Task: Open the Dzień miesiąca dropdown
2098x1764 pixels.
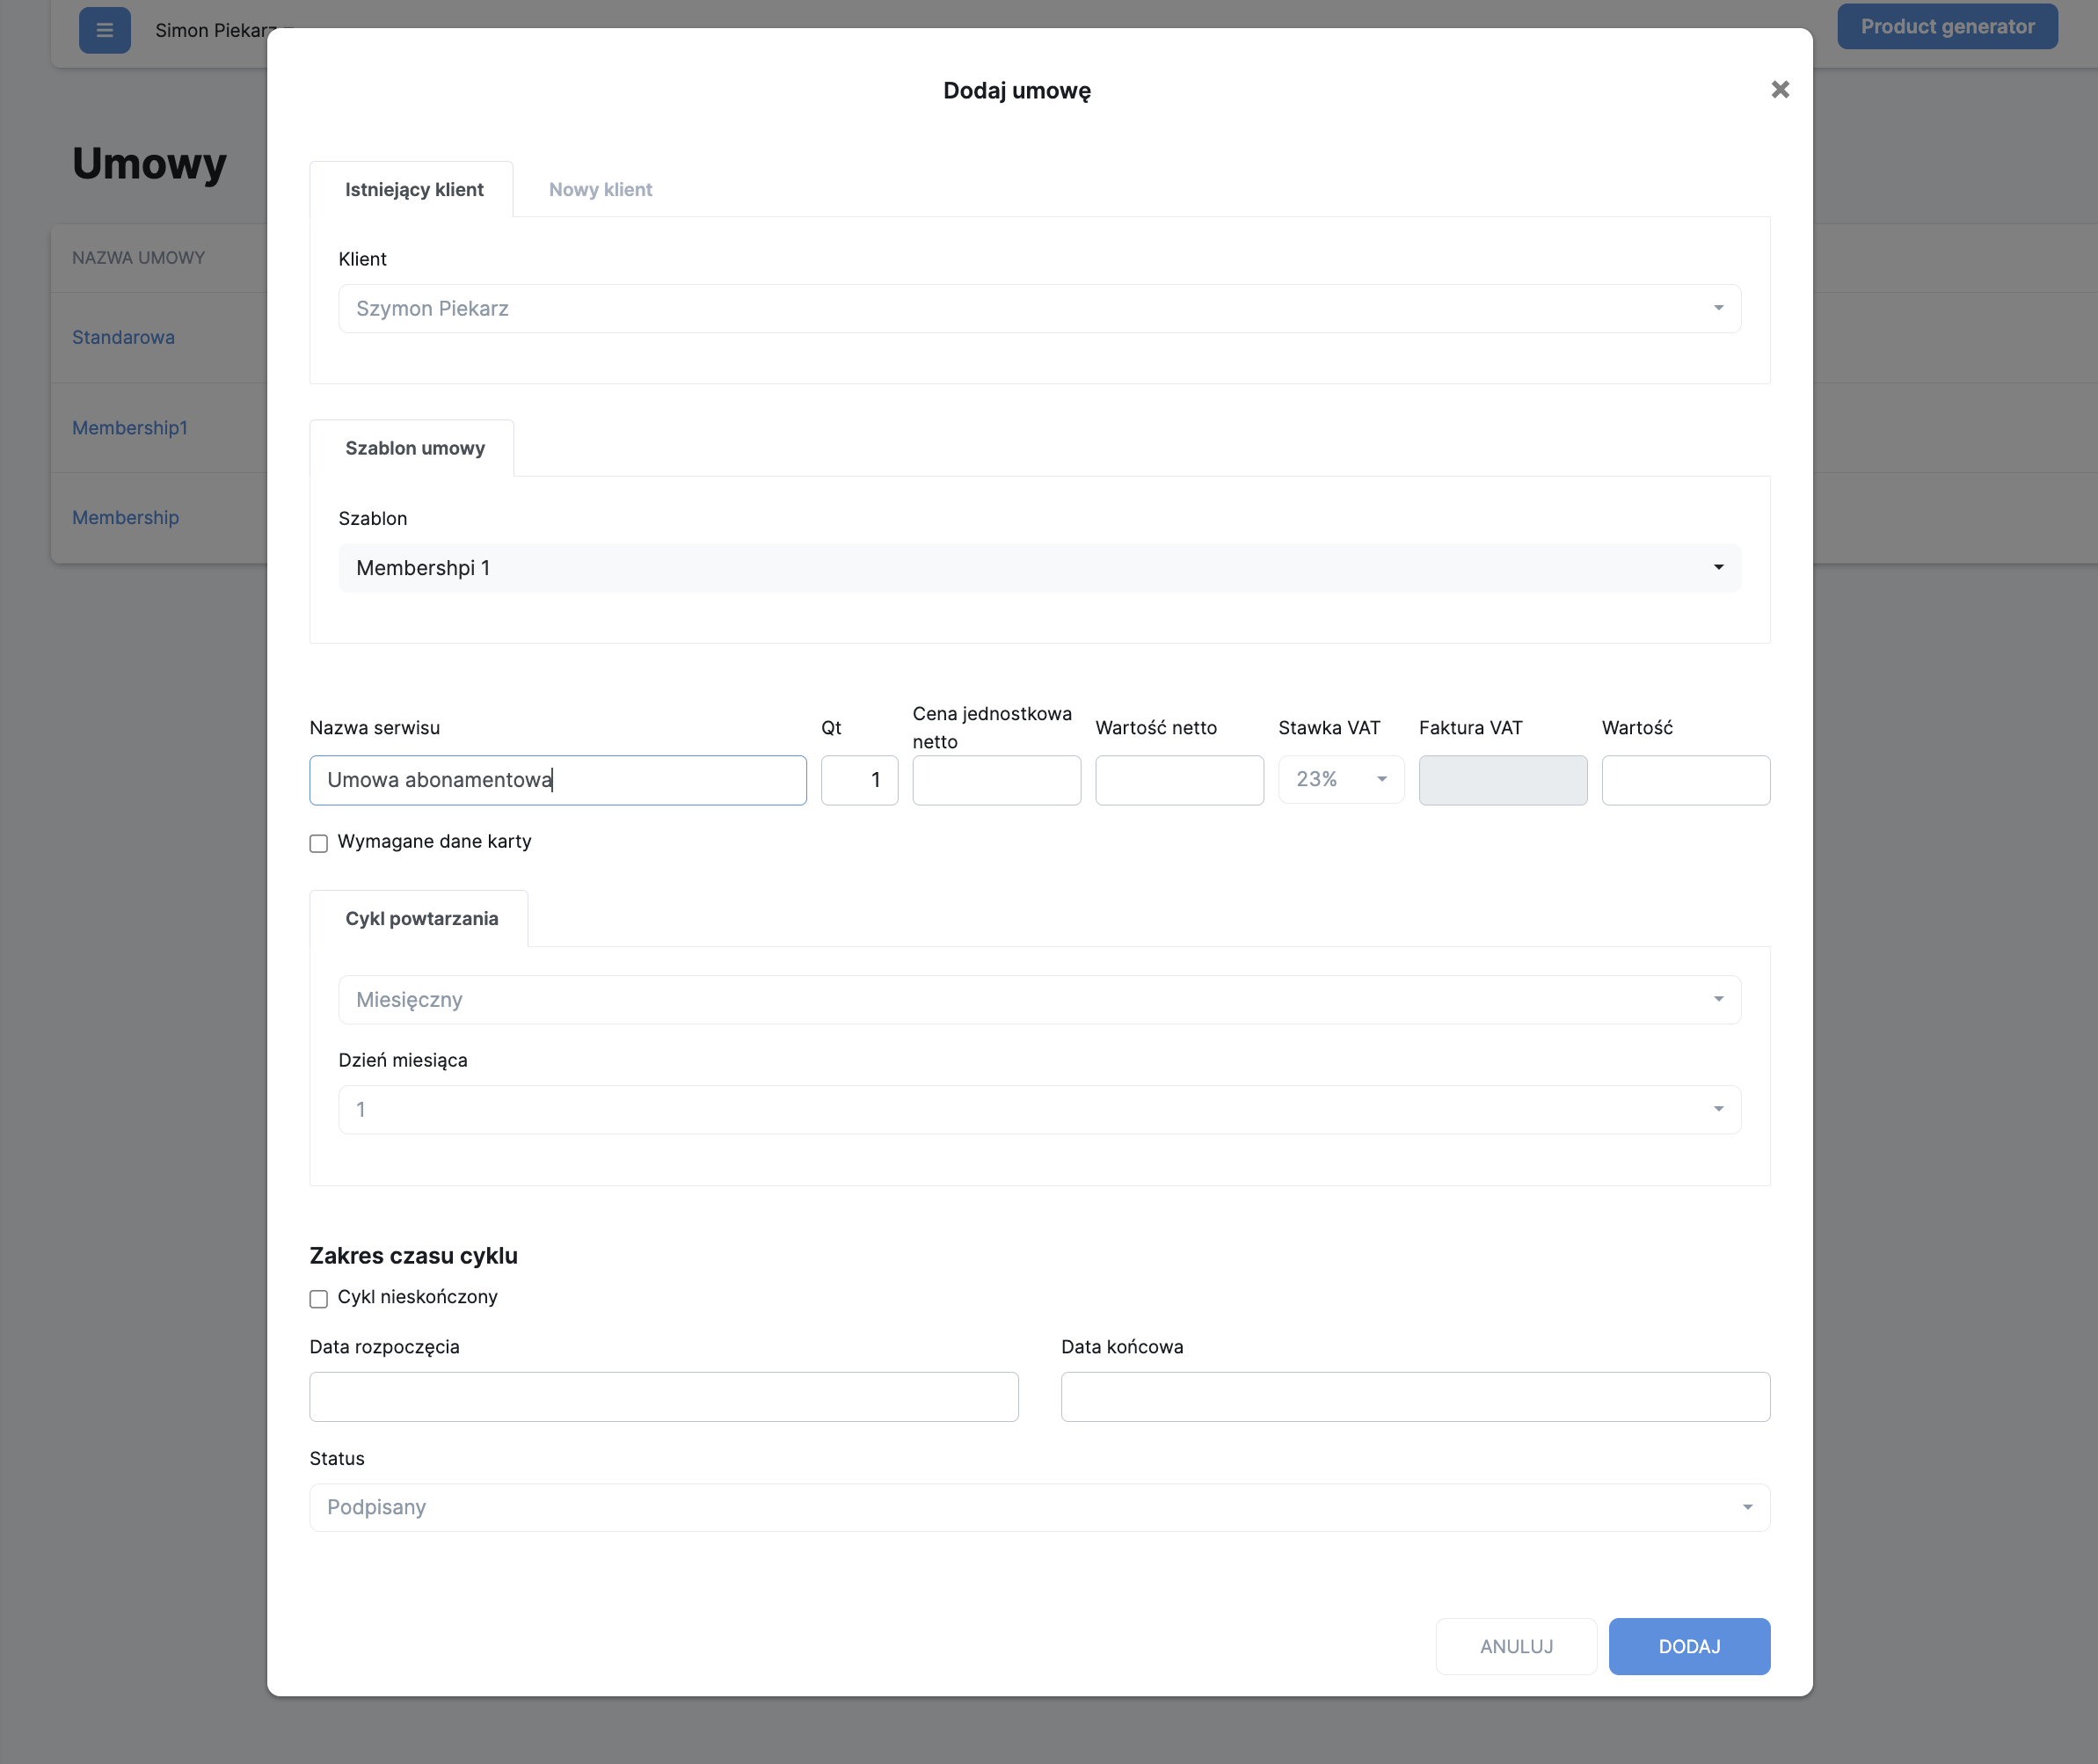Action: click(x=1717, y=1109)
